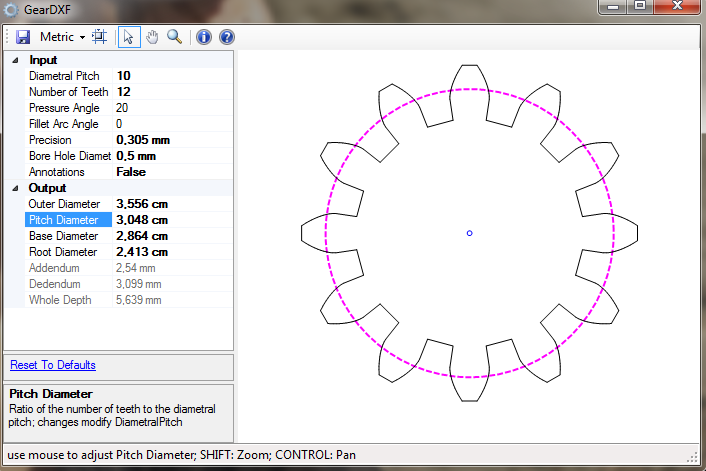Click the Pressure Angle label

tap(64, 108)
